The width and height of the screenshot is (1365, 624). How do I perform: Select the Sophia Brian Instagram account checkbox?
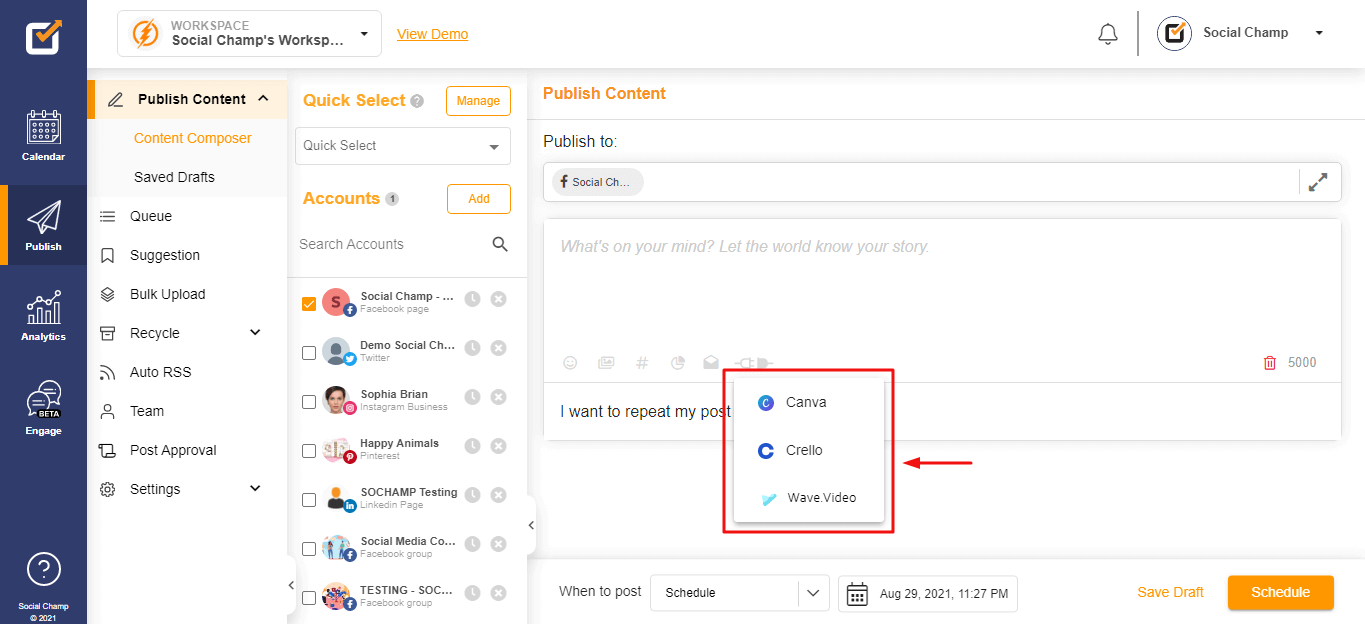(x=309, y=402)
